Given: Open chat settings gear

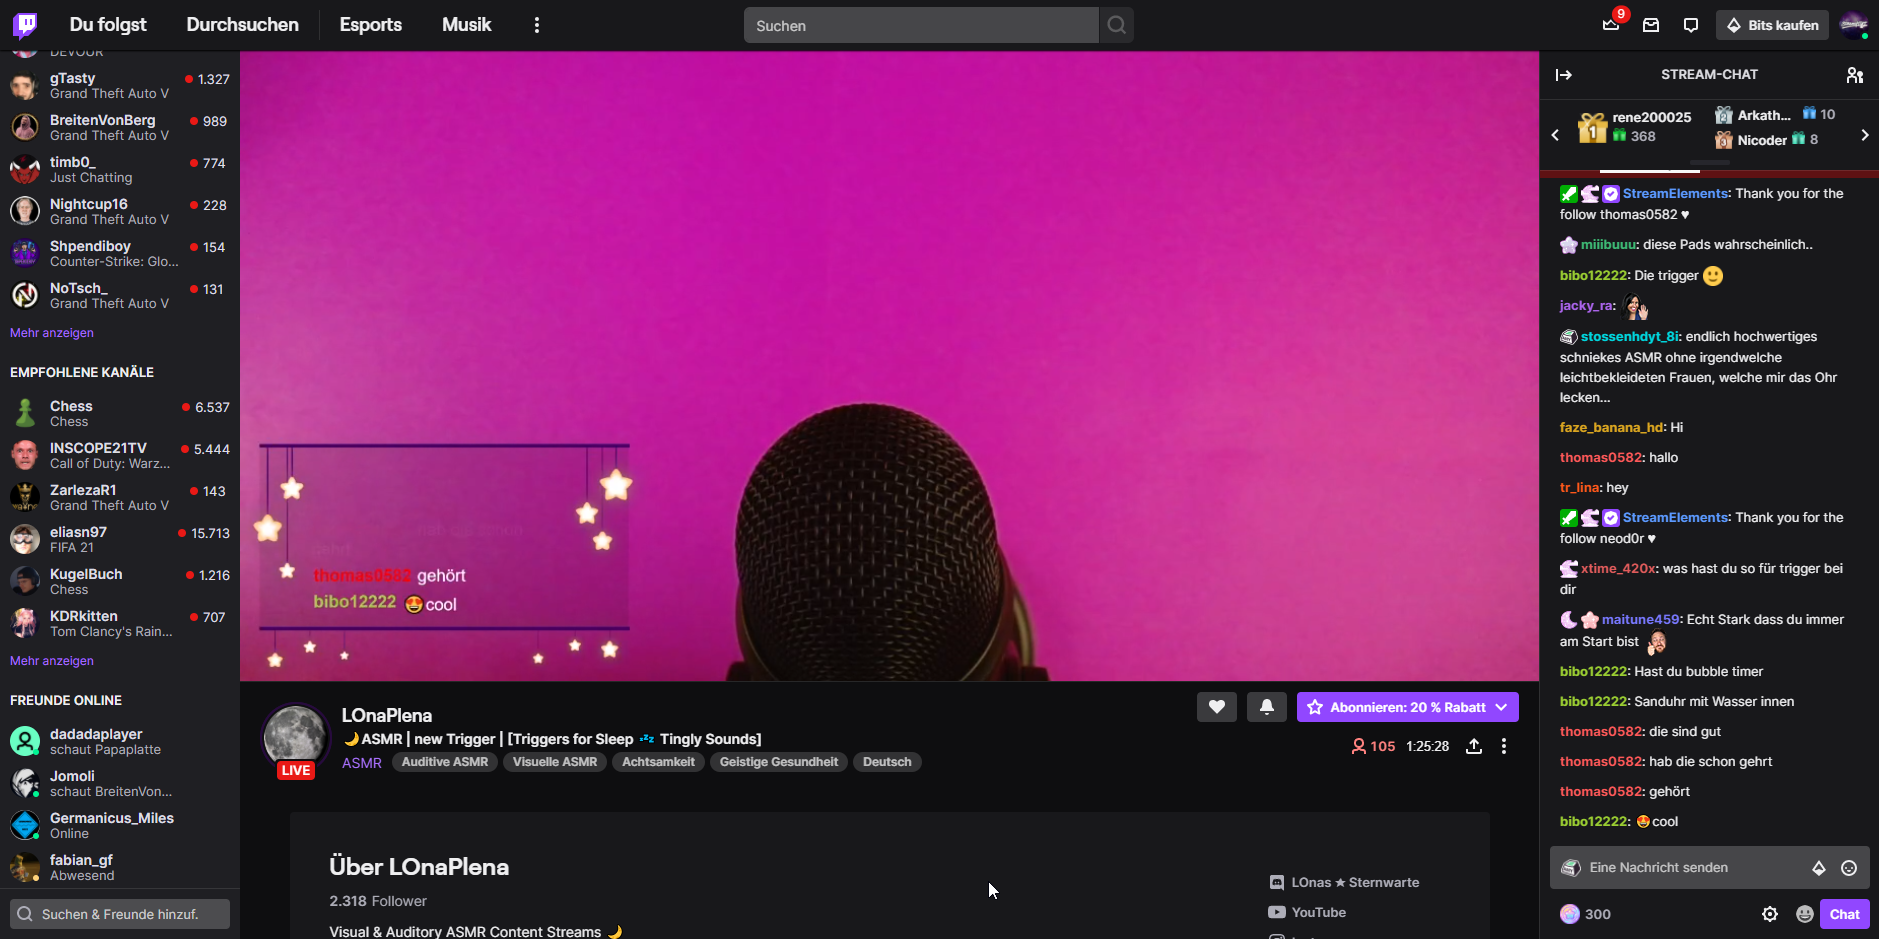Looking at the screenshot, I should point(1769,914).
